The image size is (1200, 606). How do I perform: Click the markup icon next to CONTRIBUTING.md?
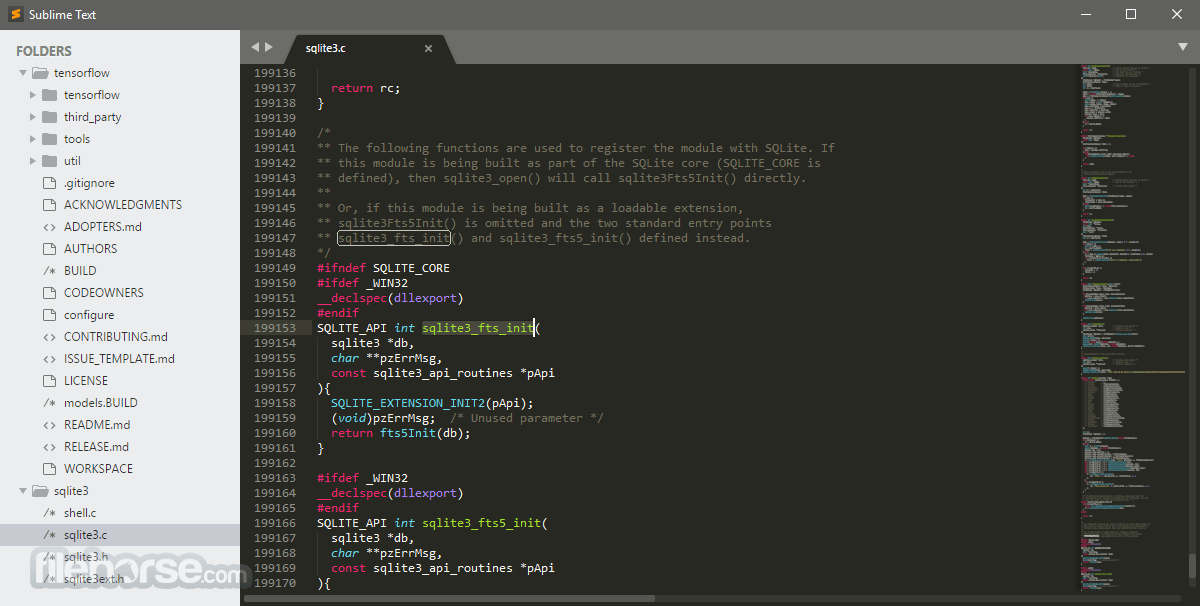pos(49,337)
